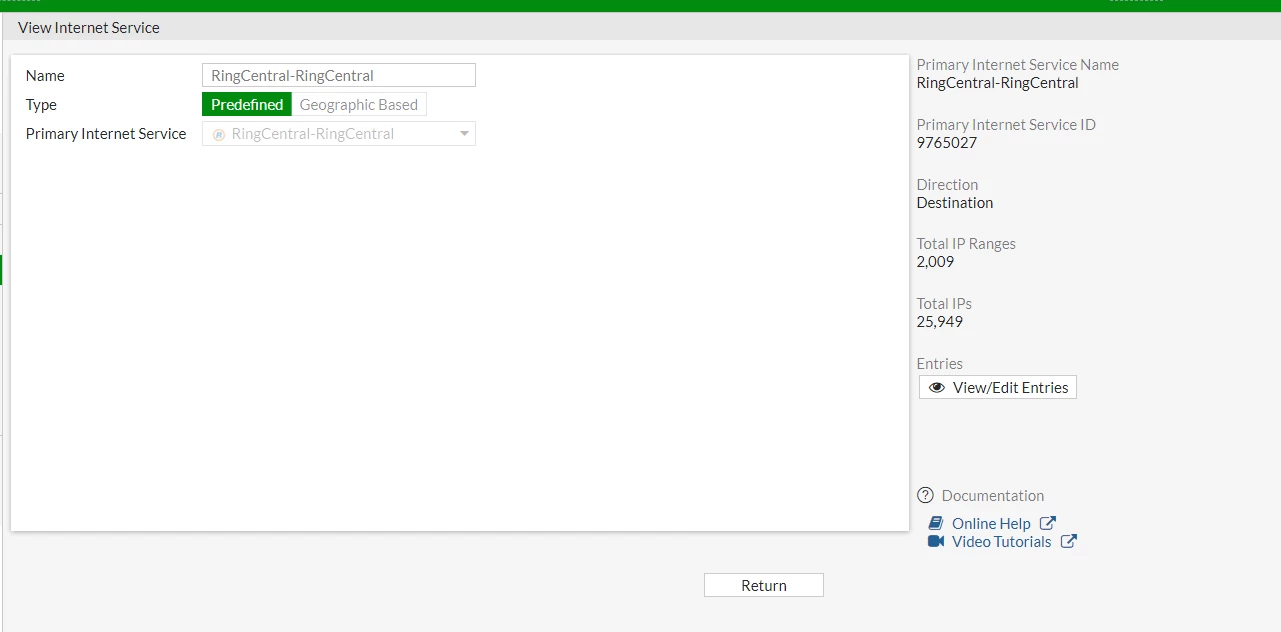Click the Return button
The height and width of the screenshot is (632, 1281).
click(x=764, y=586)
